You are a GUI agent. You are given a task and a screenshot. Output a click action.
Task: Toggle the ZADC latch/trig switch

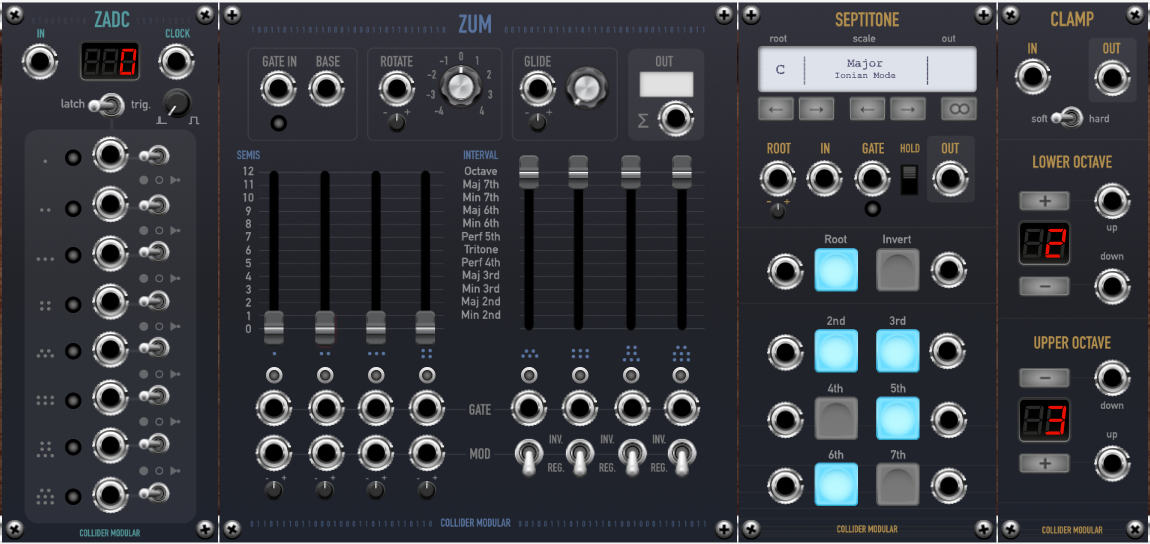106,106
